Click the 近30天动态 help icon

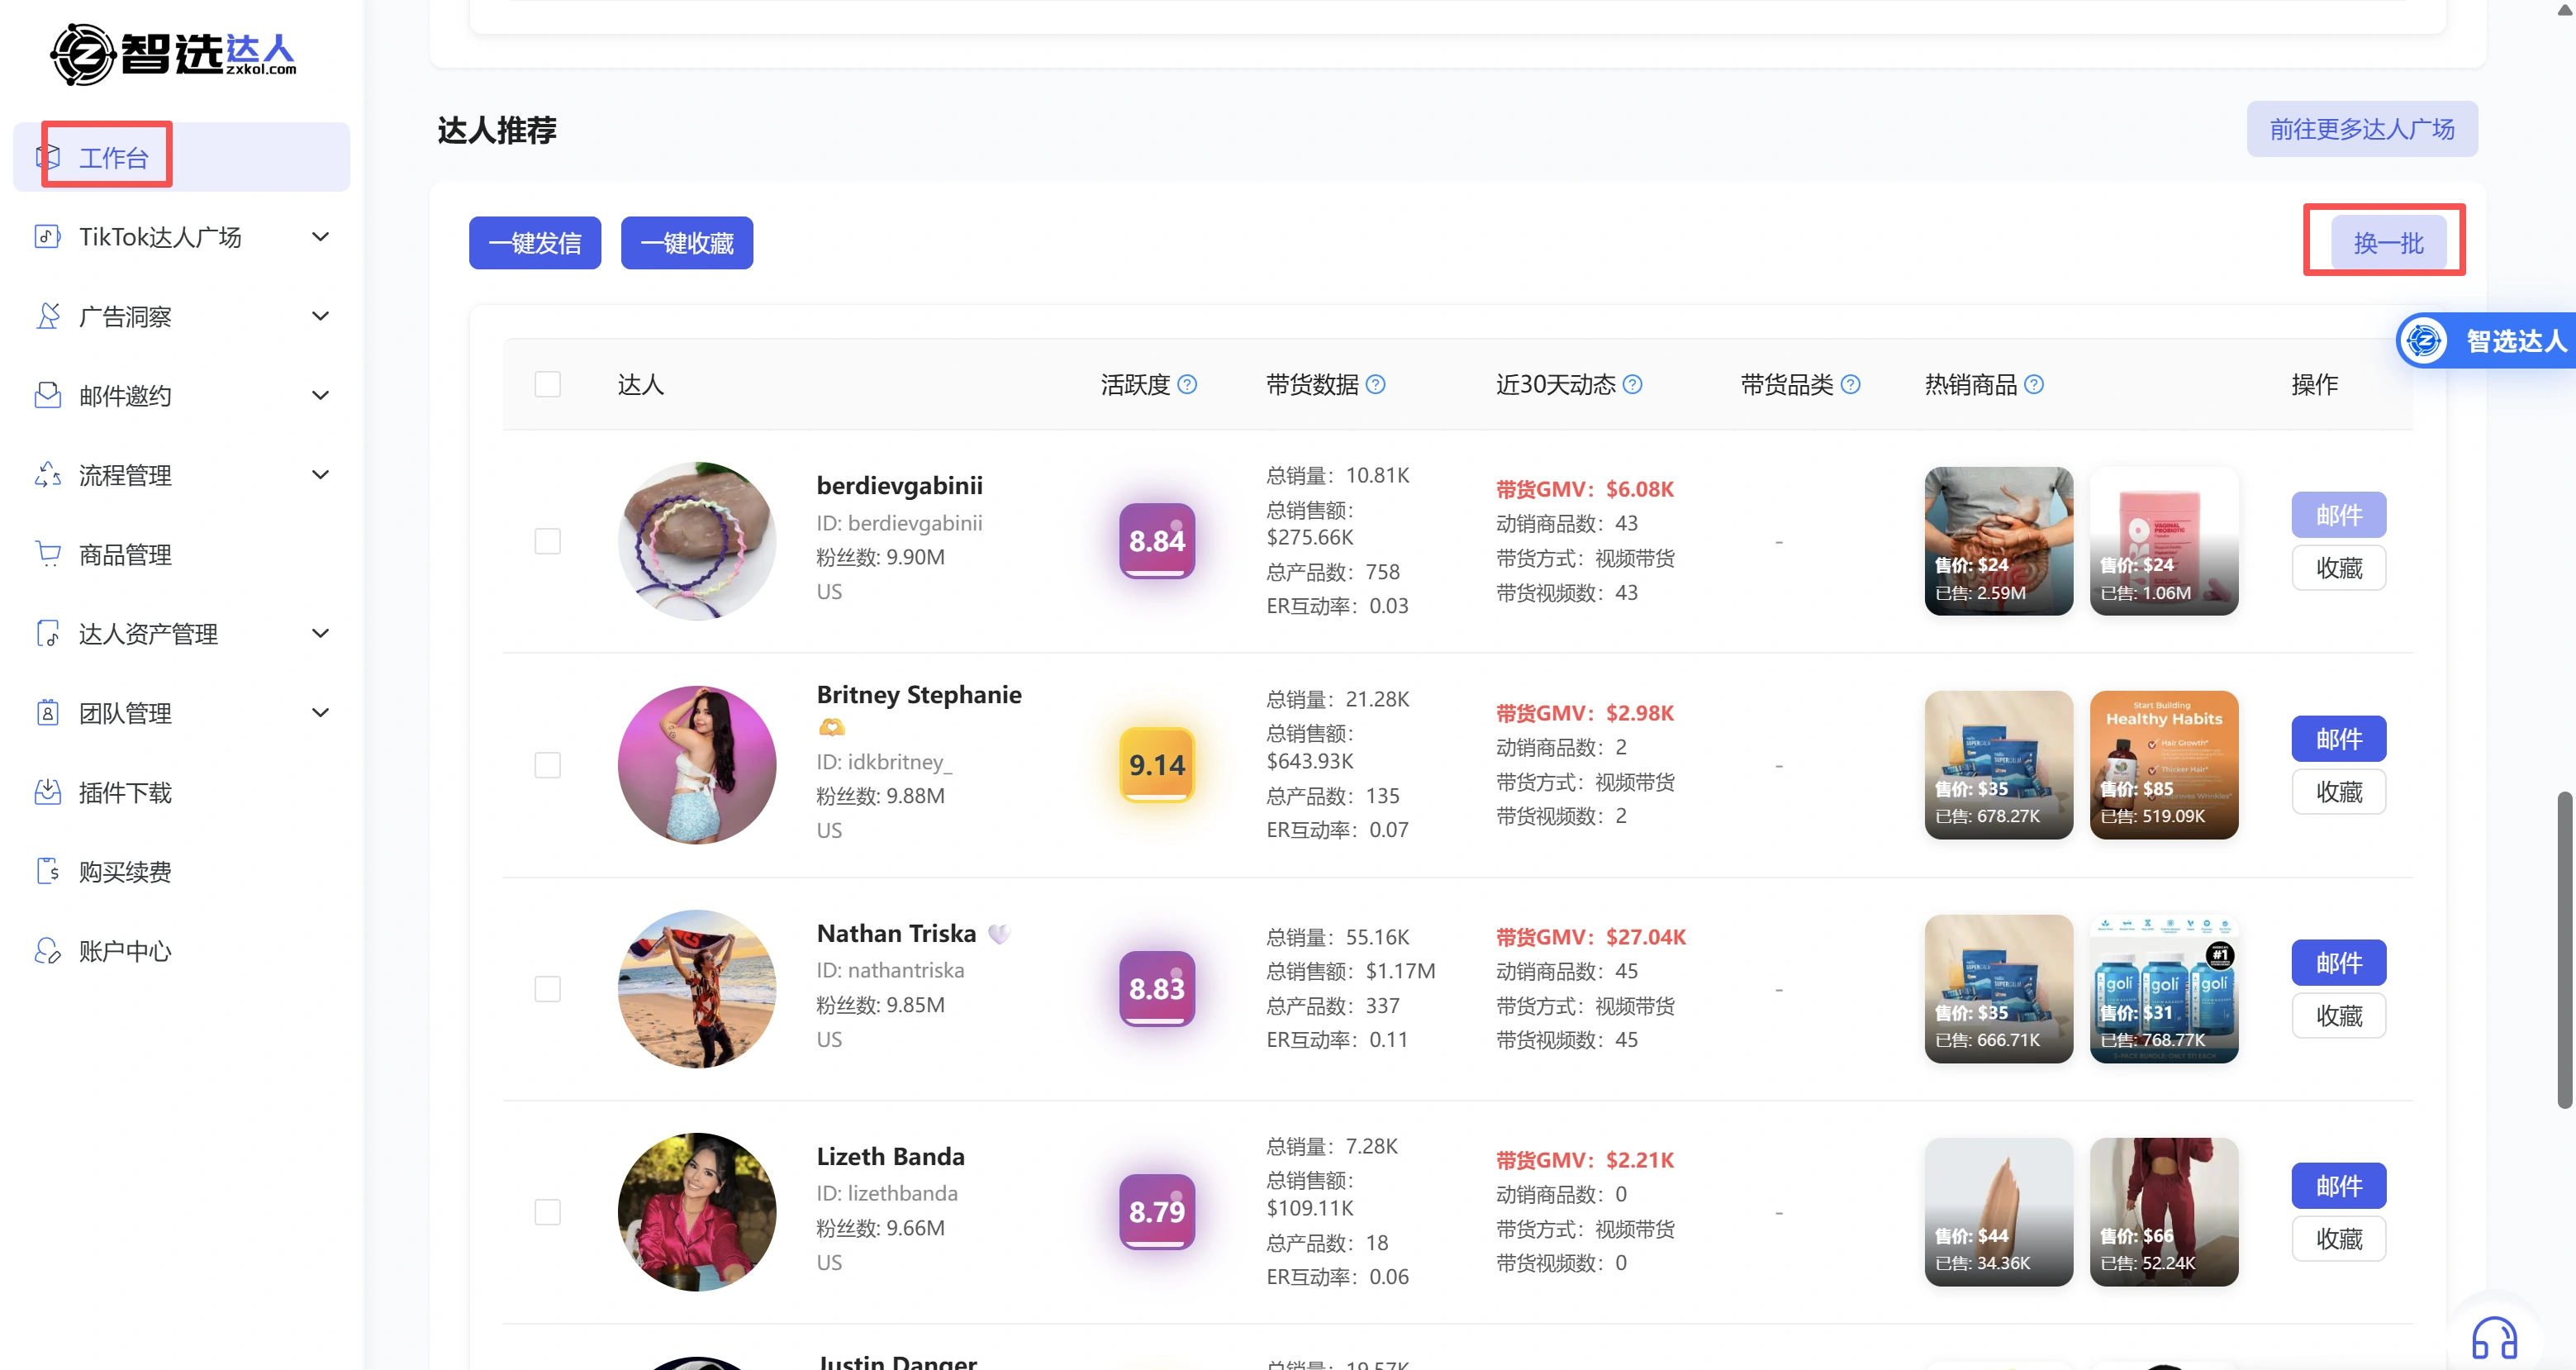point(1632,384)
